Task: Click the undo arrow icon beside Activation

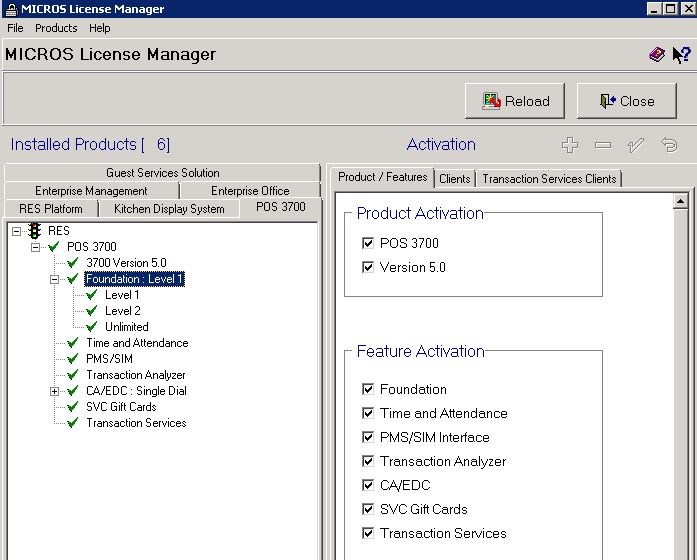Action: 669,145
